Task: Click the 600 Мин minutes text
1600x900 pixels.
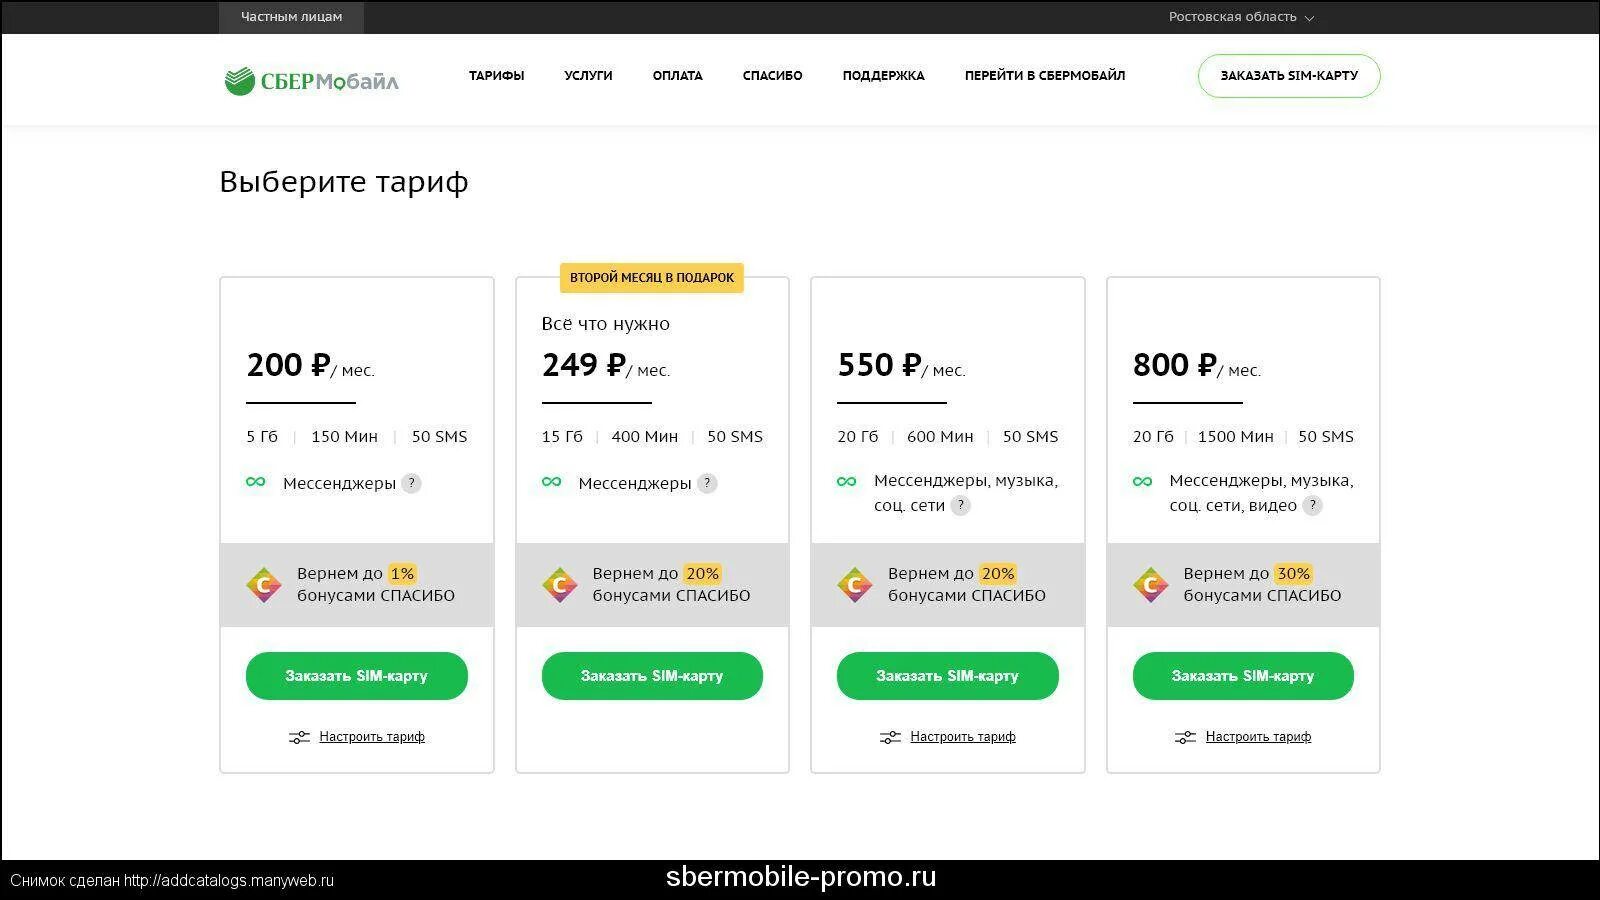Action: click(940, 437)
